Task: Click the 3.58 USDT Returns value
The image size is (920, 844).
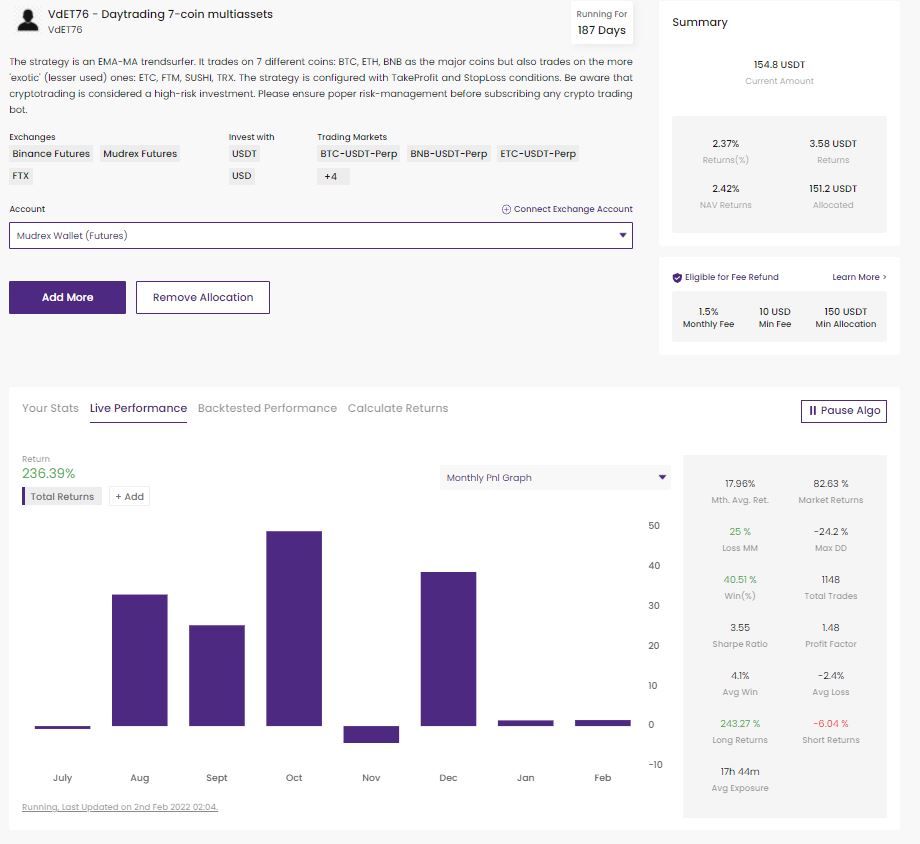Action: (833, 144)
